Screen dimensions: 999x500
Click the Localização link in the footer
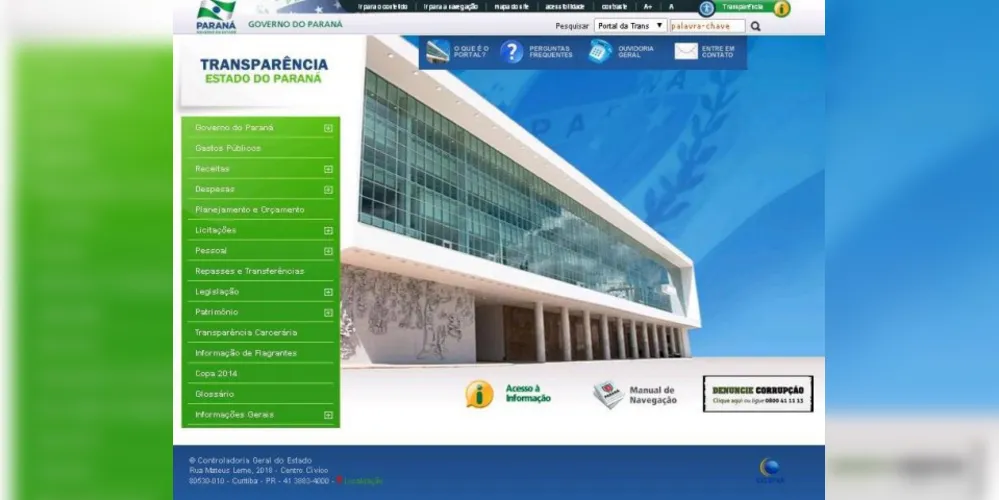pyautogui.click(x=364, y=481)
